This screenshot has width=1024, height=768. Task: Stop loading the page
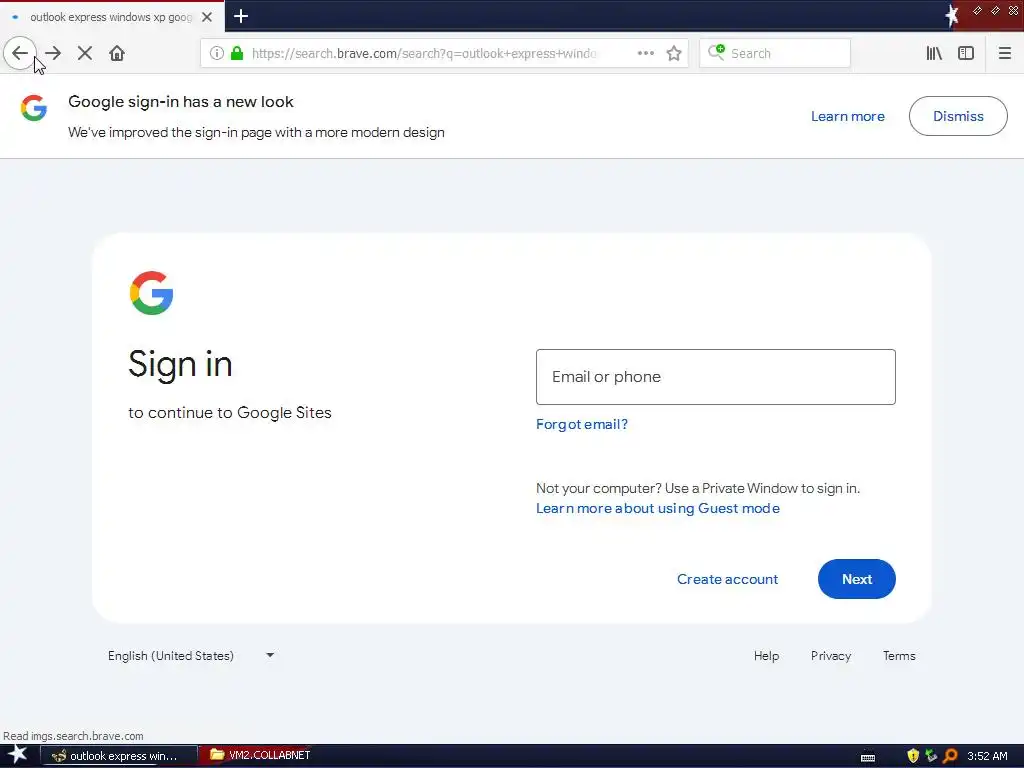(85, 53)
